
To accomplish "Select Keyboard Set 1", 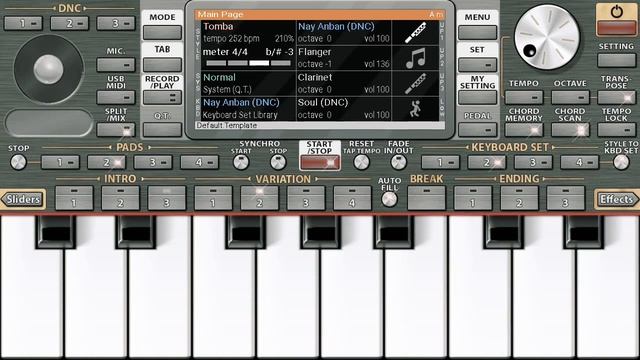I will (440, 162).
